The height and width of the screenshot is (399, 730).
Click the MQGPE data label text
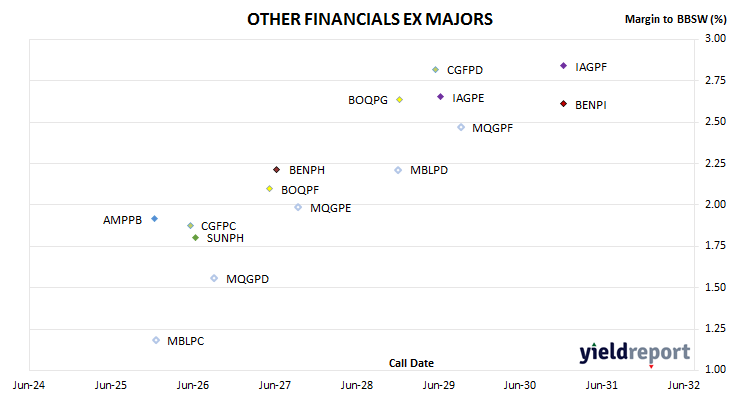pyautogui.click(x=331, y=208)
